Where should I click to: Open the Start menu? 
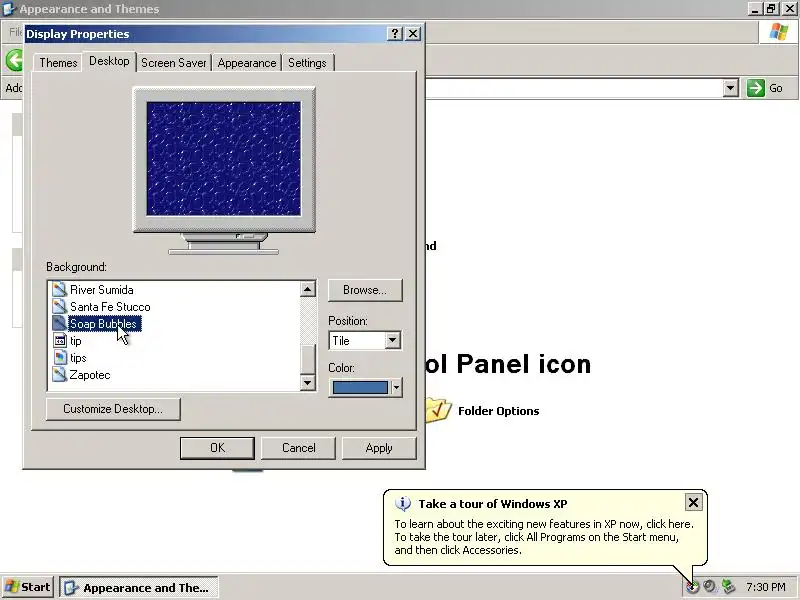(28, 587)
